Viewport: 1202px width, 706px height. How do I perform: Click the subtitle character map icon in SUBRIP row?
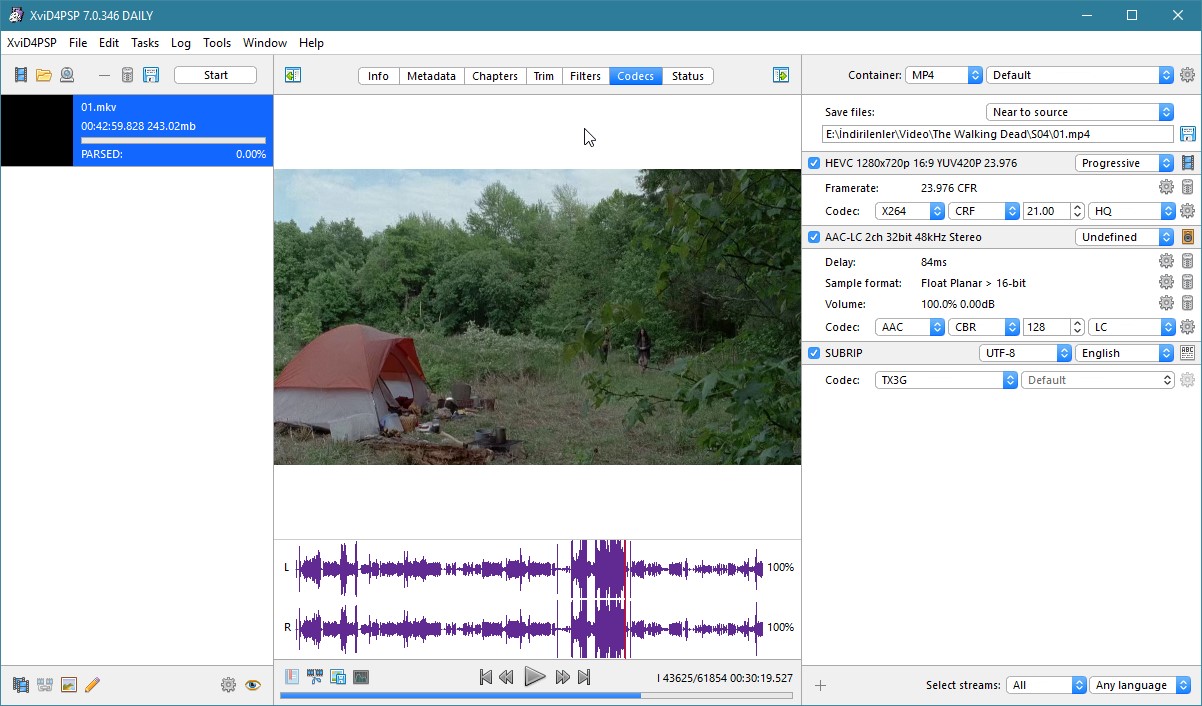1188,353
